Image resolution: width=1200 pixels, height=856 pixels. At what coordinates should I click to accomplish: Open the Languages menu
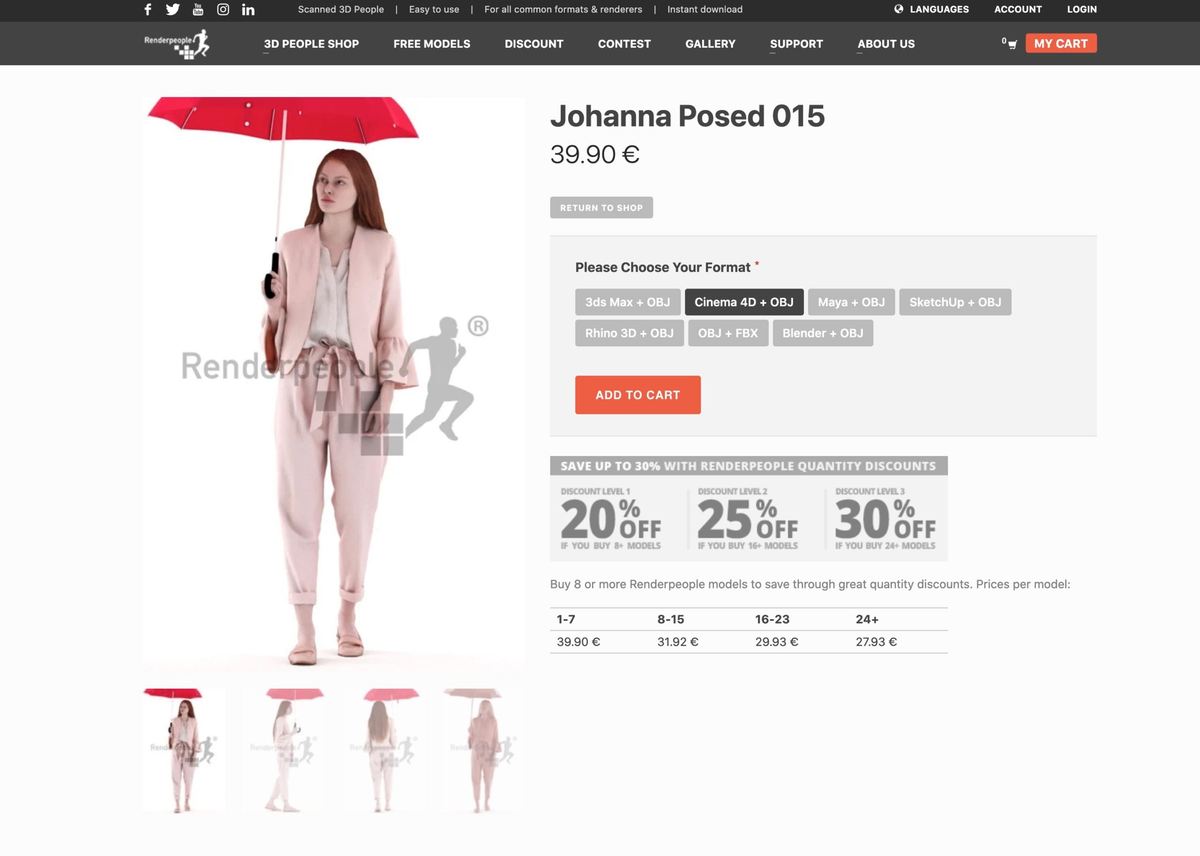(x=939, y=9)
